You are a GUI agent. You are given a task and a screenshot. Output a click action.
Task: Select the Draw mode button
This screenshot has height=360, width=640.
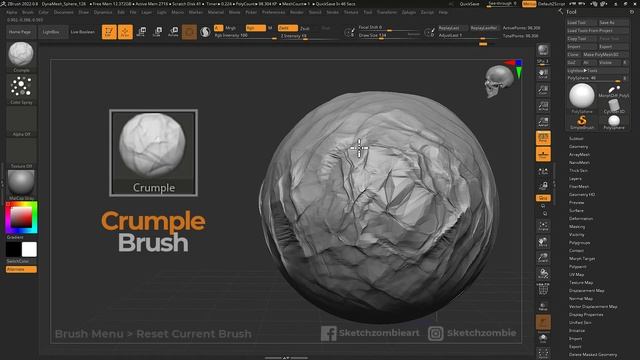pyautogui.click(x=125, y=32)
